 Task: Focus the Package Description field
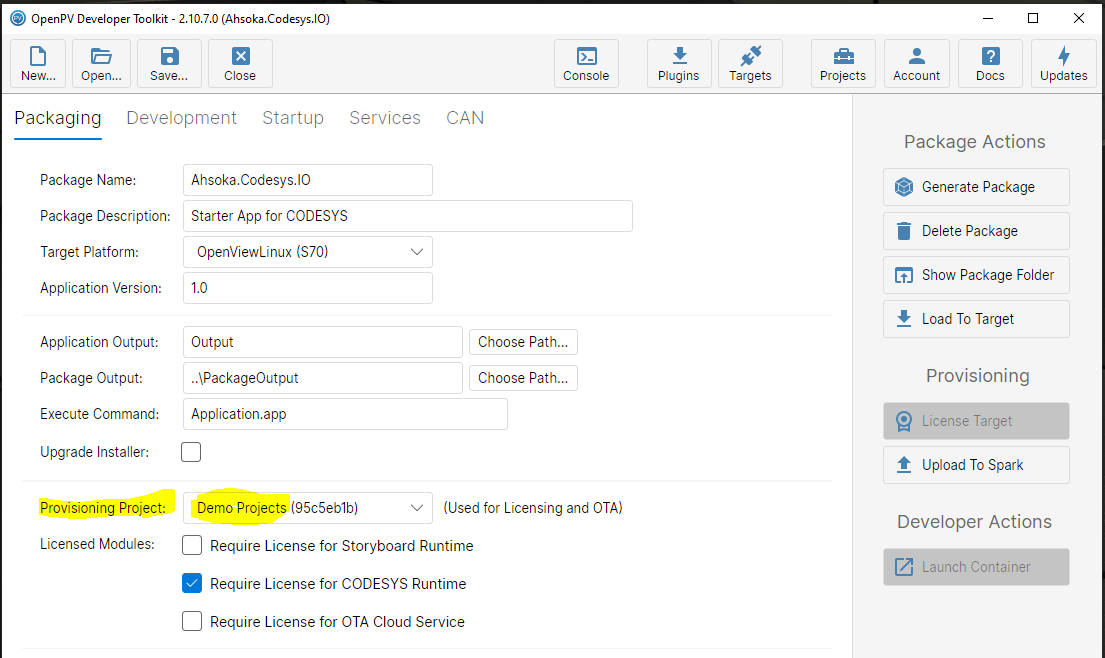pos(407,216)
